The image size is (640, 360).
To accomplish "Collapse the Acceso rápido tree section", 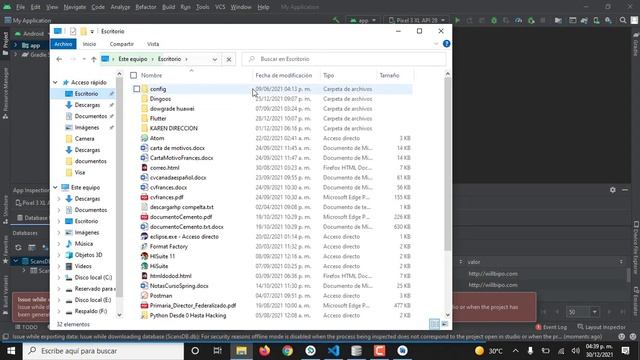I will click(55, 82).
